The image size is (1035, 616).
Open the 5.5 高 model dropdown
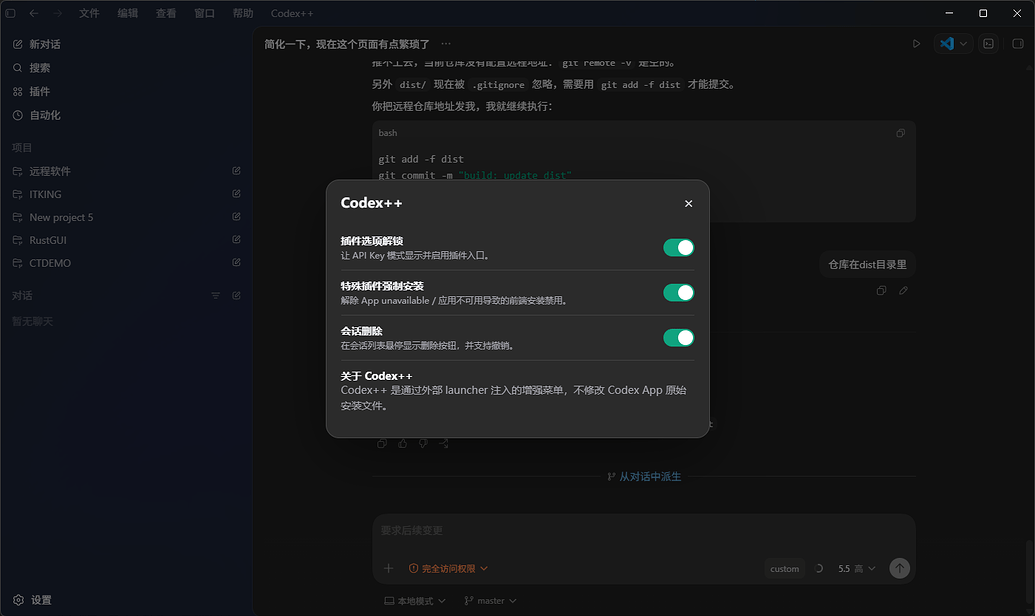pyautogui.click(x=856, y=568)
